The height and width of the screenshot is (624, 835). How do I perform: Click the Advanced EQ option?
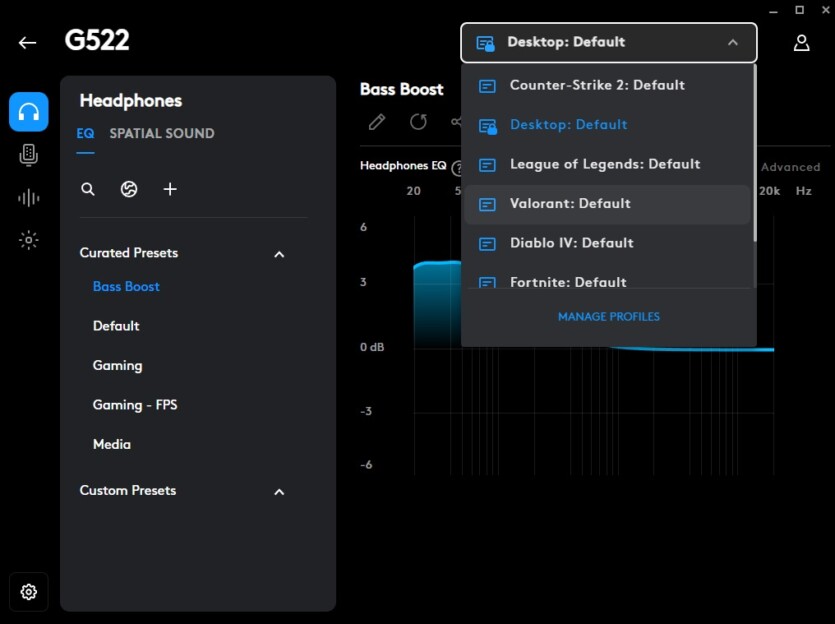(x=790, y=167)
